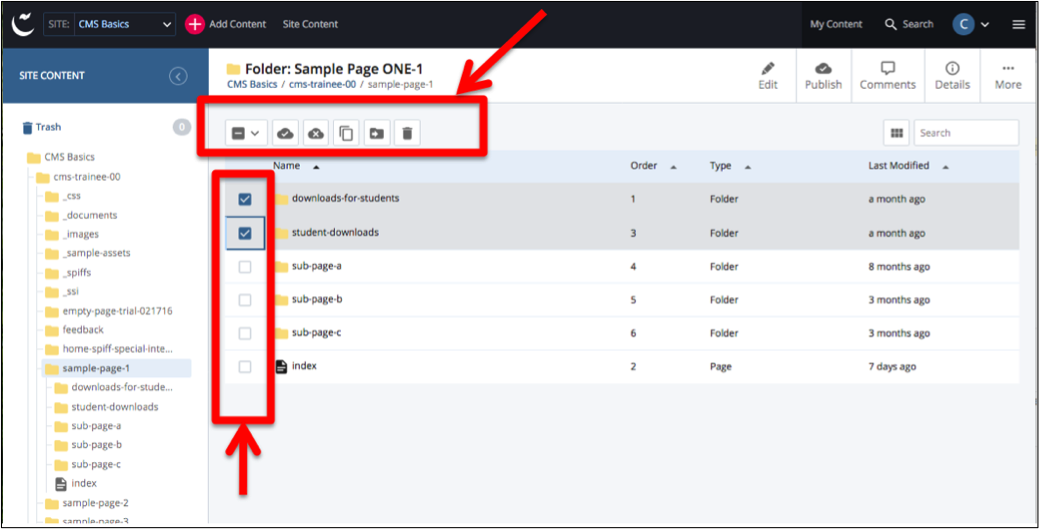Image resolution: width=1039 pixels, height=529 pixels.
Task: Open My Content in top bar
Action: pos(837,24)
